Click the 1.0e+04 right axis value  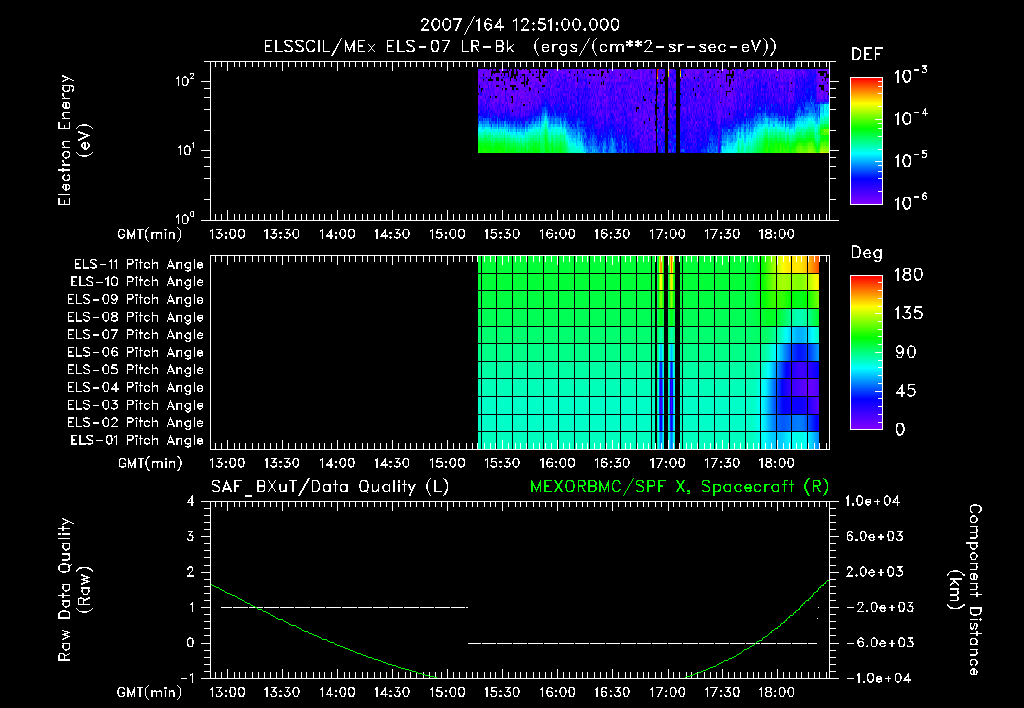(872, 501)
